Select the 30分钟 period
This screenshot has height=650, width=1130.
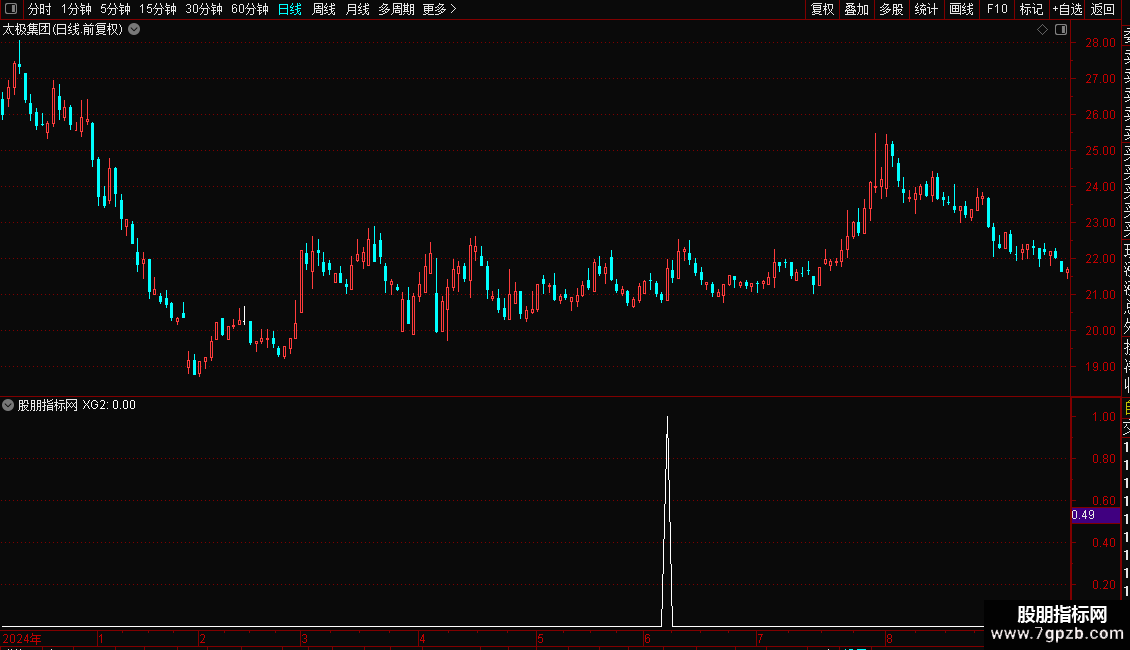tap(204, 9)
